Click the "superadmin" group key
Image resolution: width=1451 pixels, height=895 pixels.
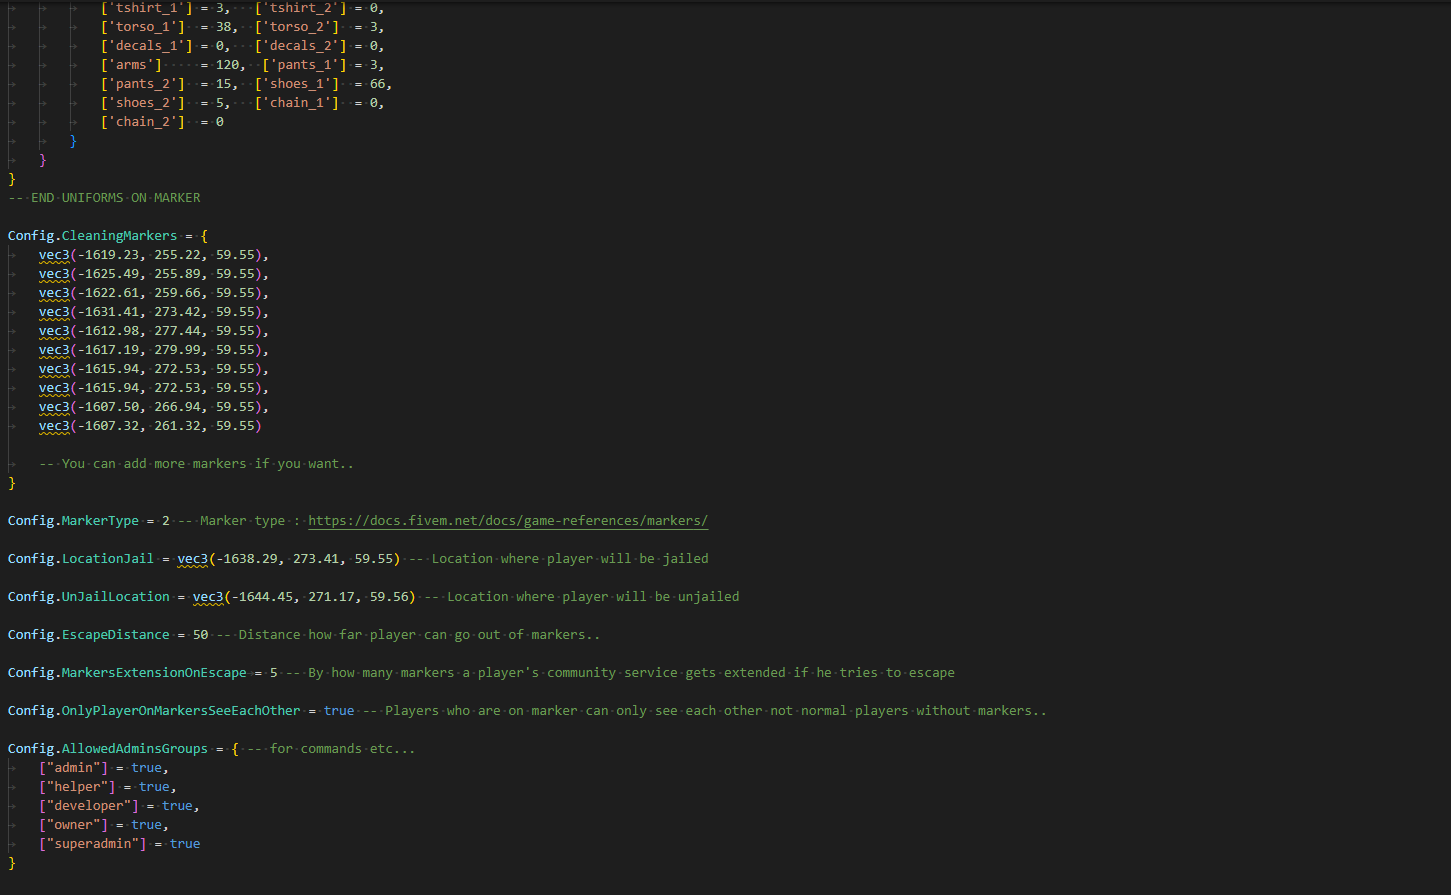coord(93,844)
